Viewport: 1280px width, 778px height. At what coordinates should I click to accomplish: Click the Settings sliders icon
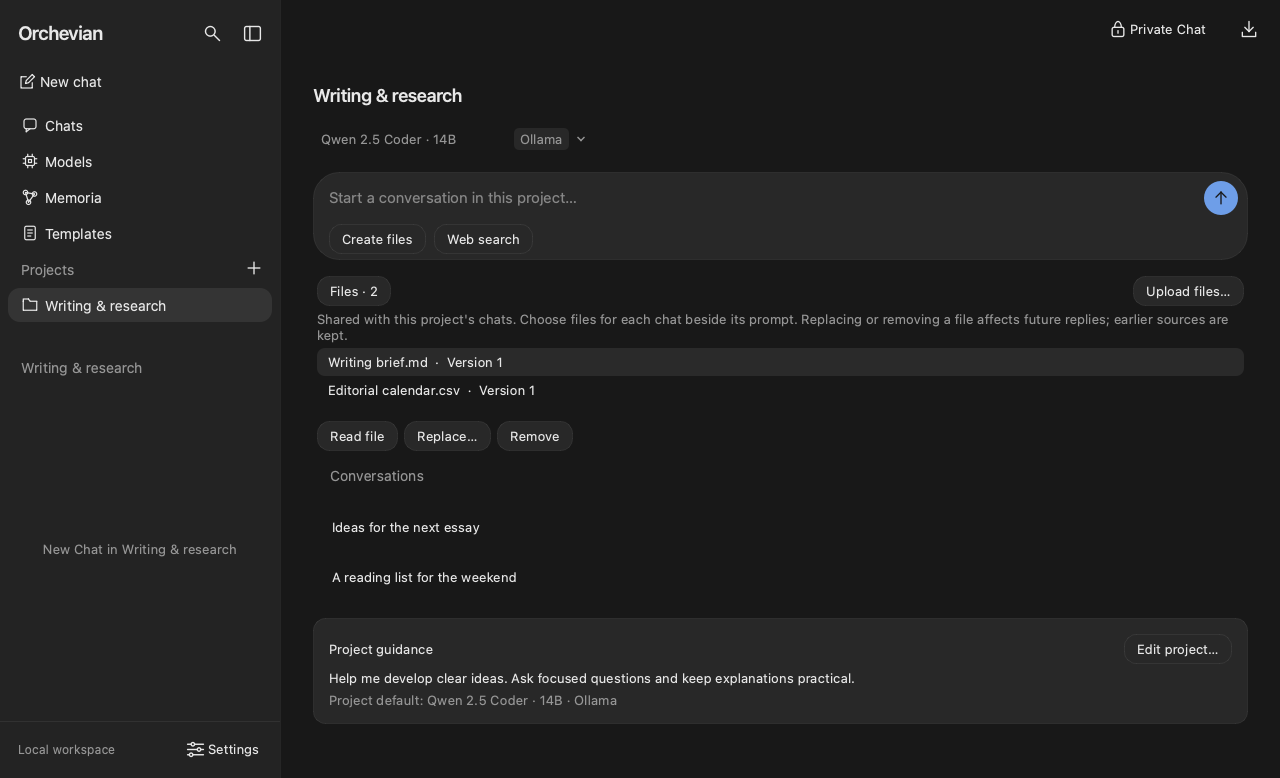[195, 749]
